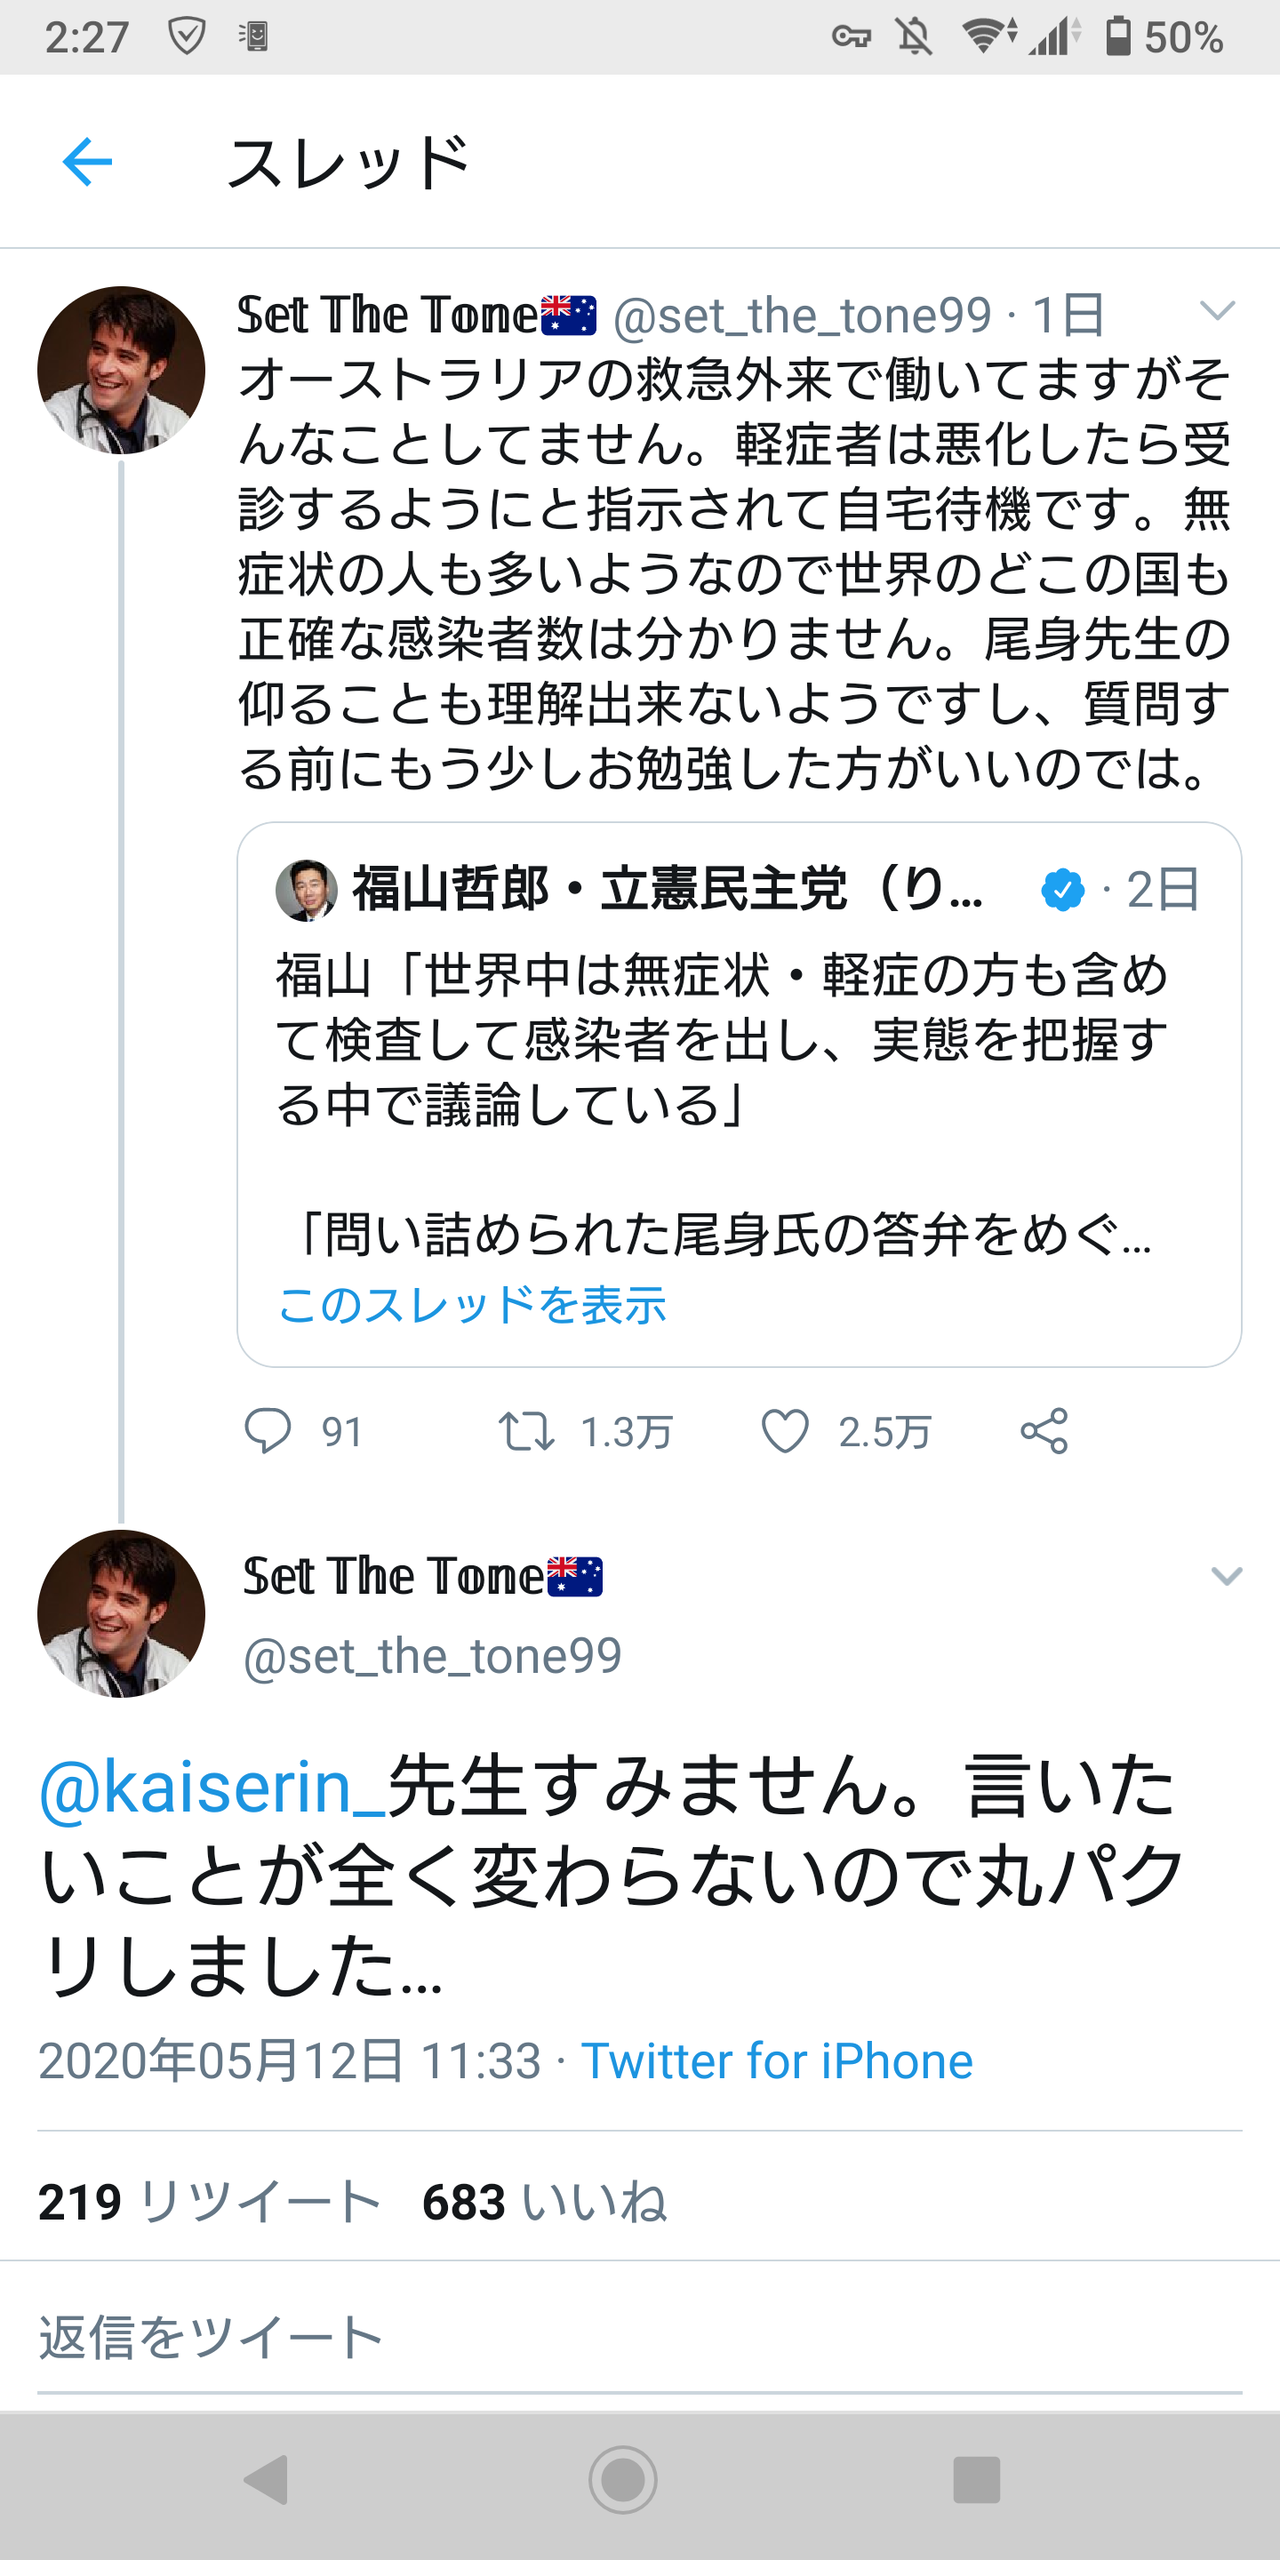The height and width of the screenshot is (2560, 1280).
Task: View the 219 リツイート list
Action: coord(210,2201)
